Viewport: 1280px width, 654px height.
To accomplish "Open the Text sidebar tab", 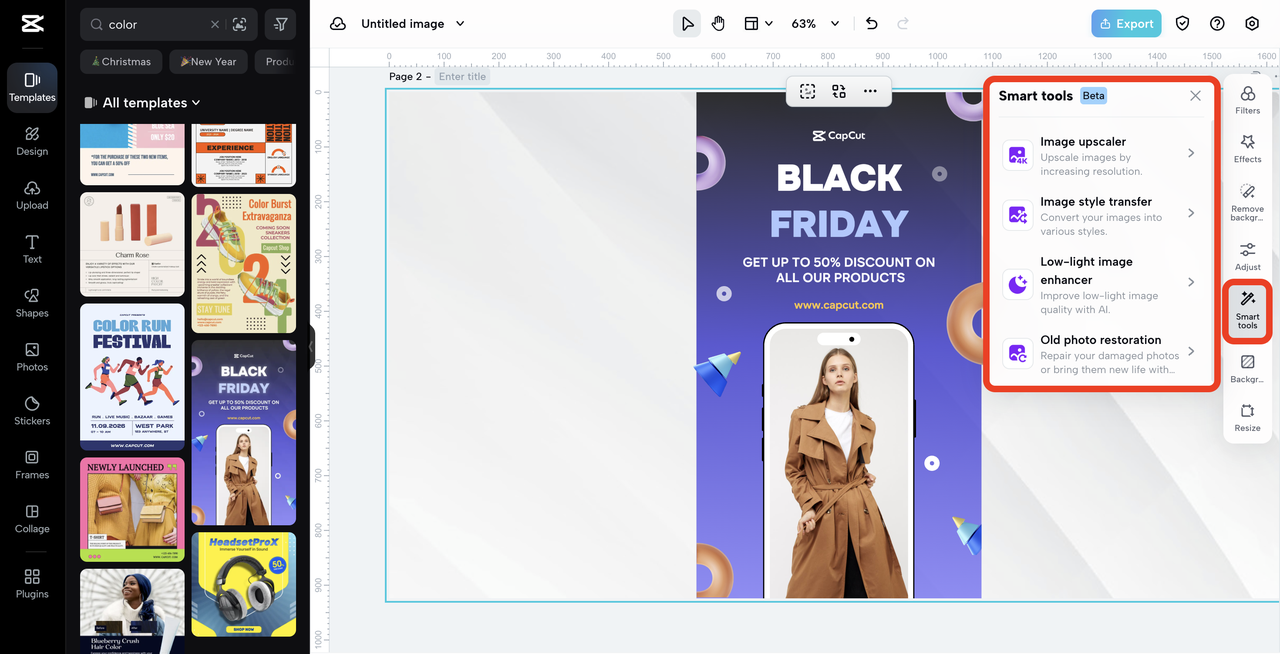I will [x=32, y=249].
